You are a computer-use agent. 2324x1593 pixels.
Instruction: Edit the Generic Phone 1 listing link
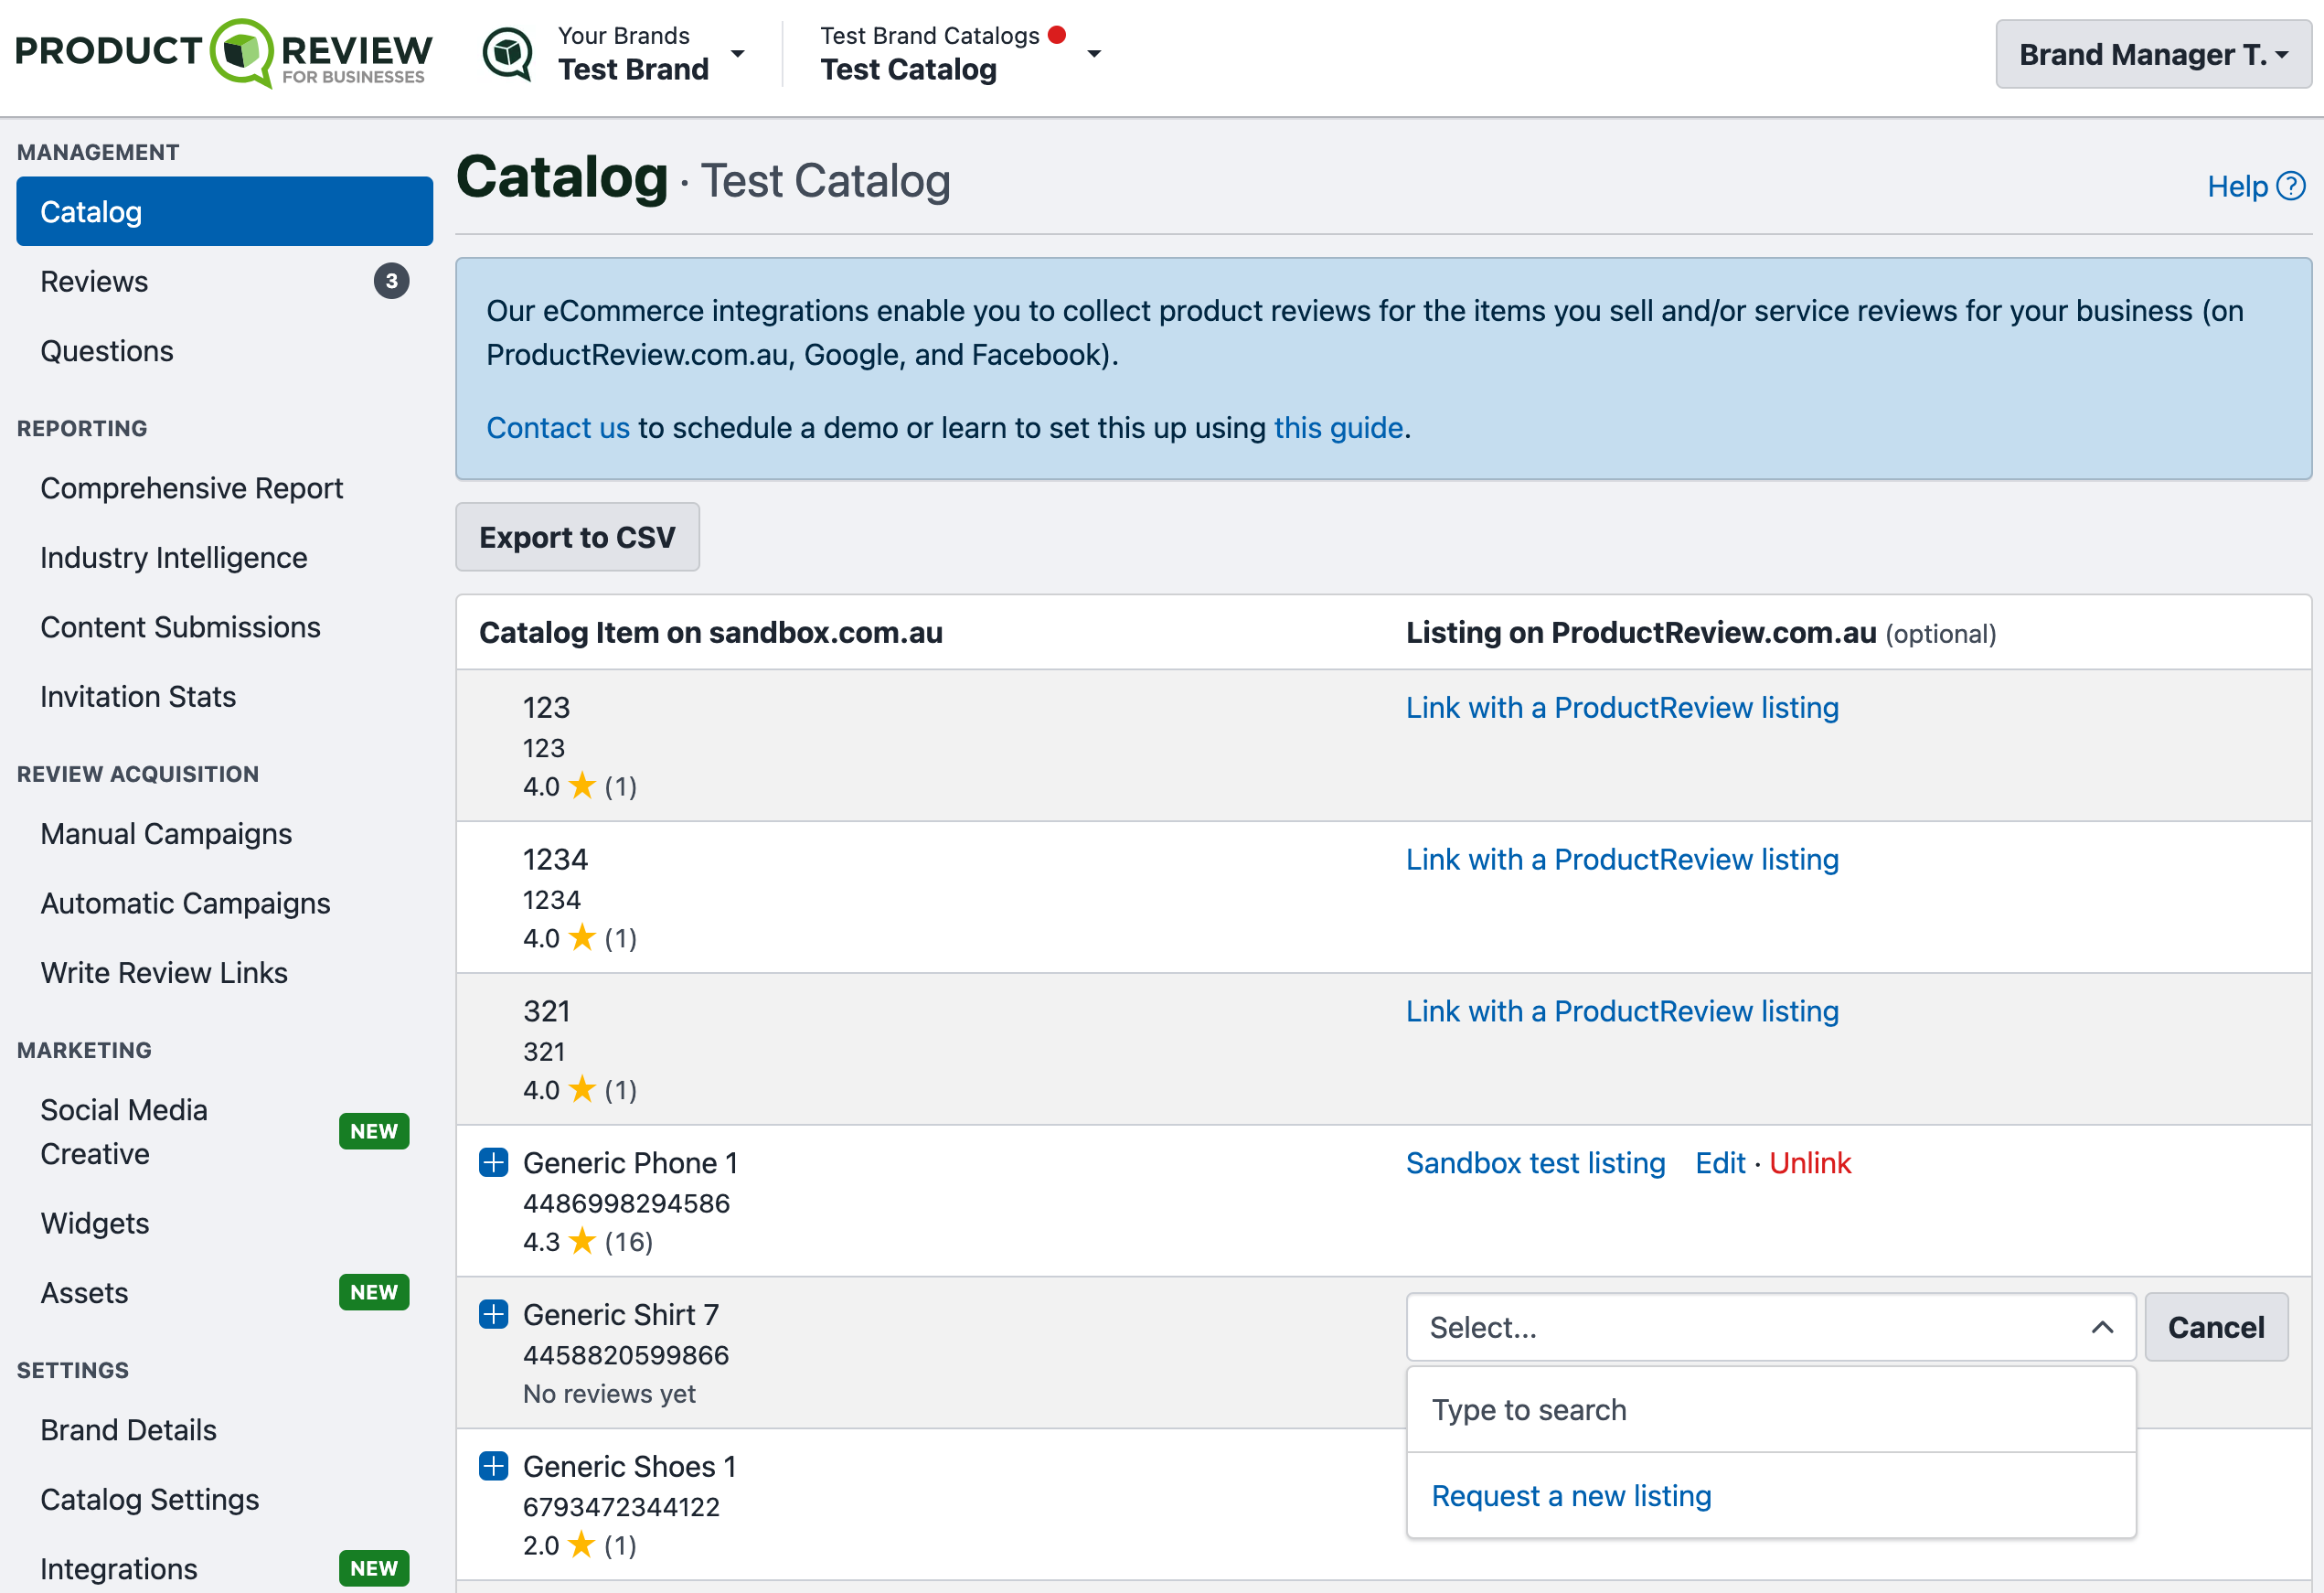[x=1720, y=1163]
